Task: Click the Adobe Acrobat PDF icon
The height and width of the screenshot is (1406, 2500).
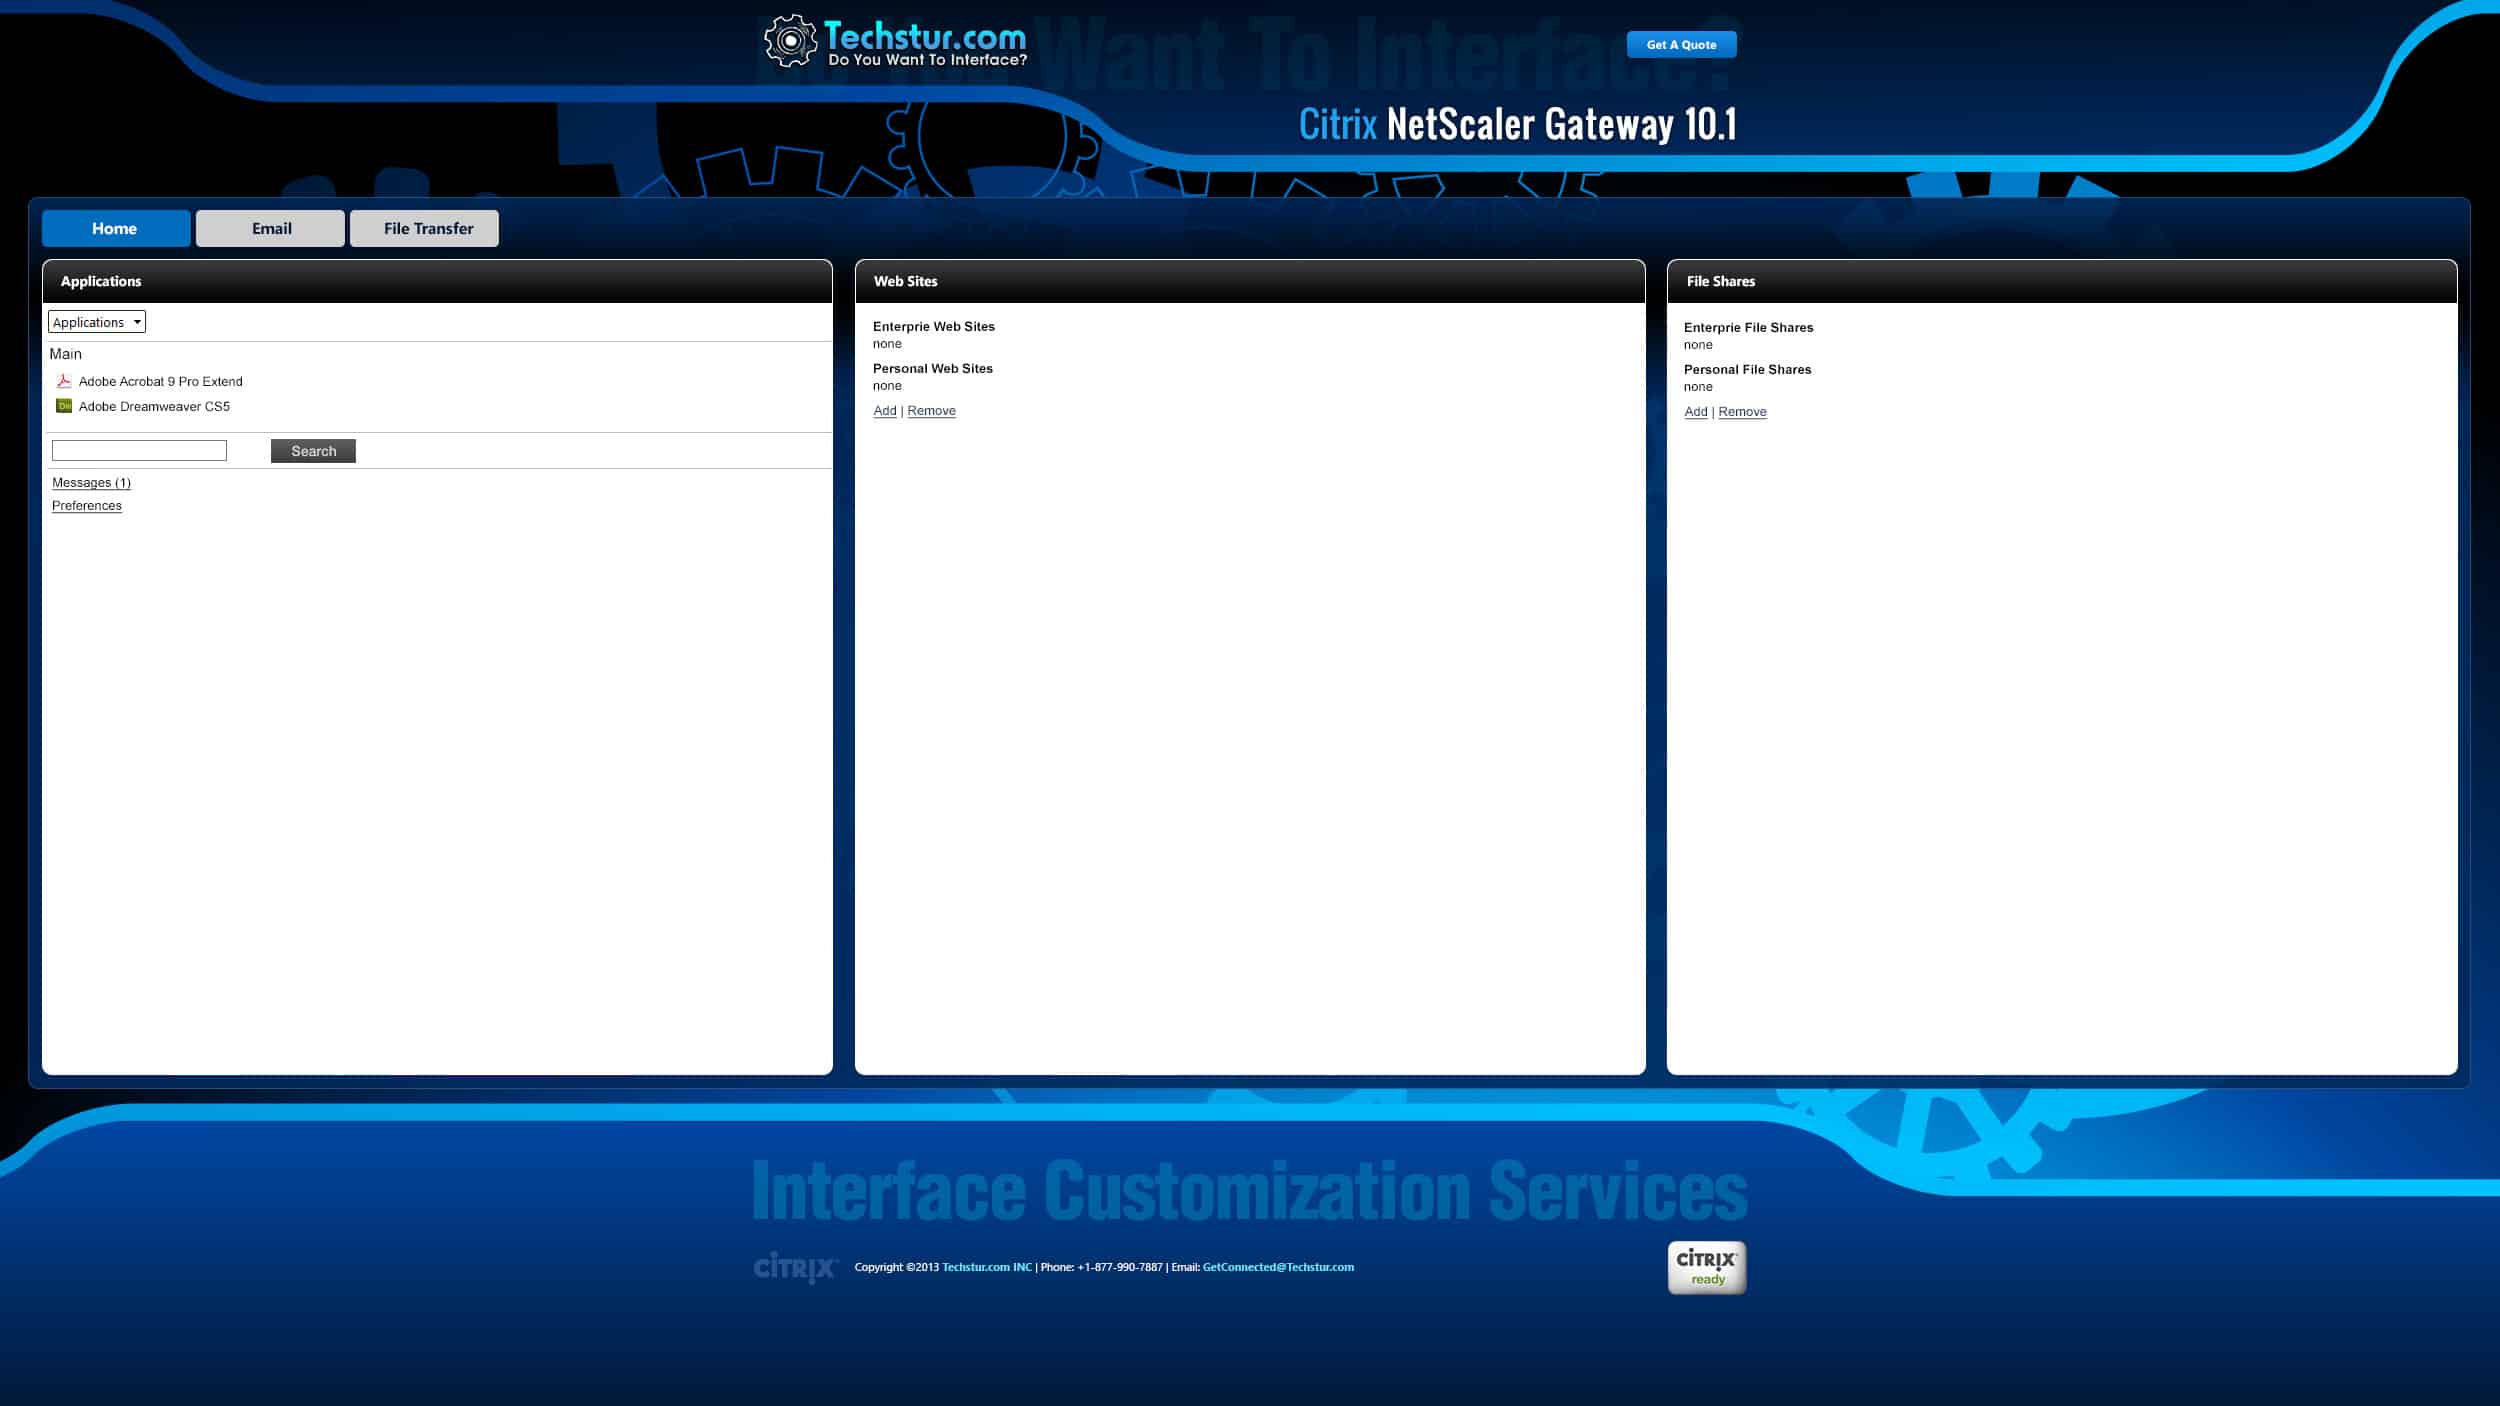Action: click(64, 381)
